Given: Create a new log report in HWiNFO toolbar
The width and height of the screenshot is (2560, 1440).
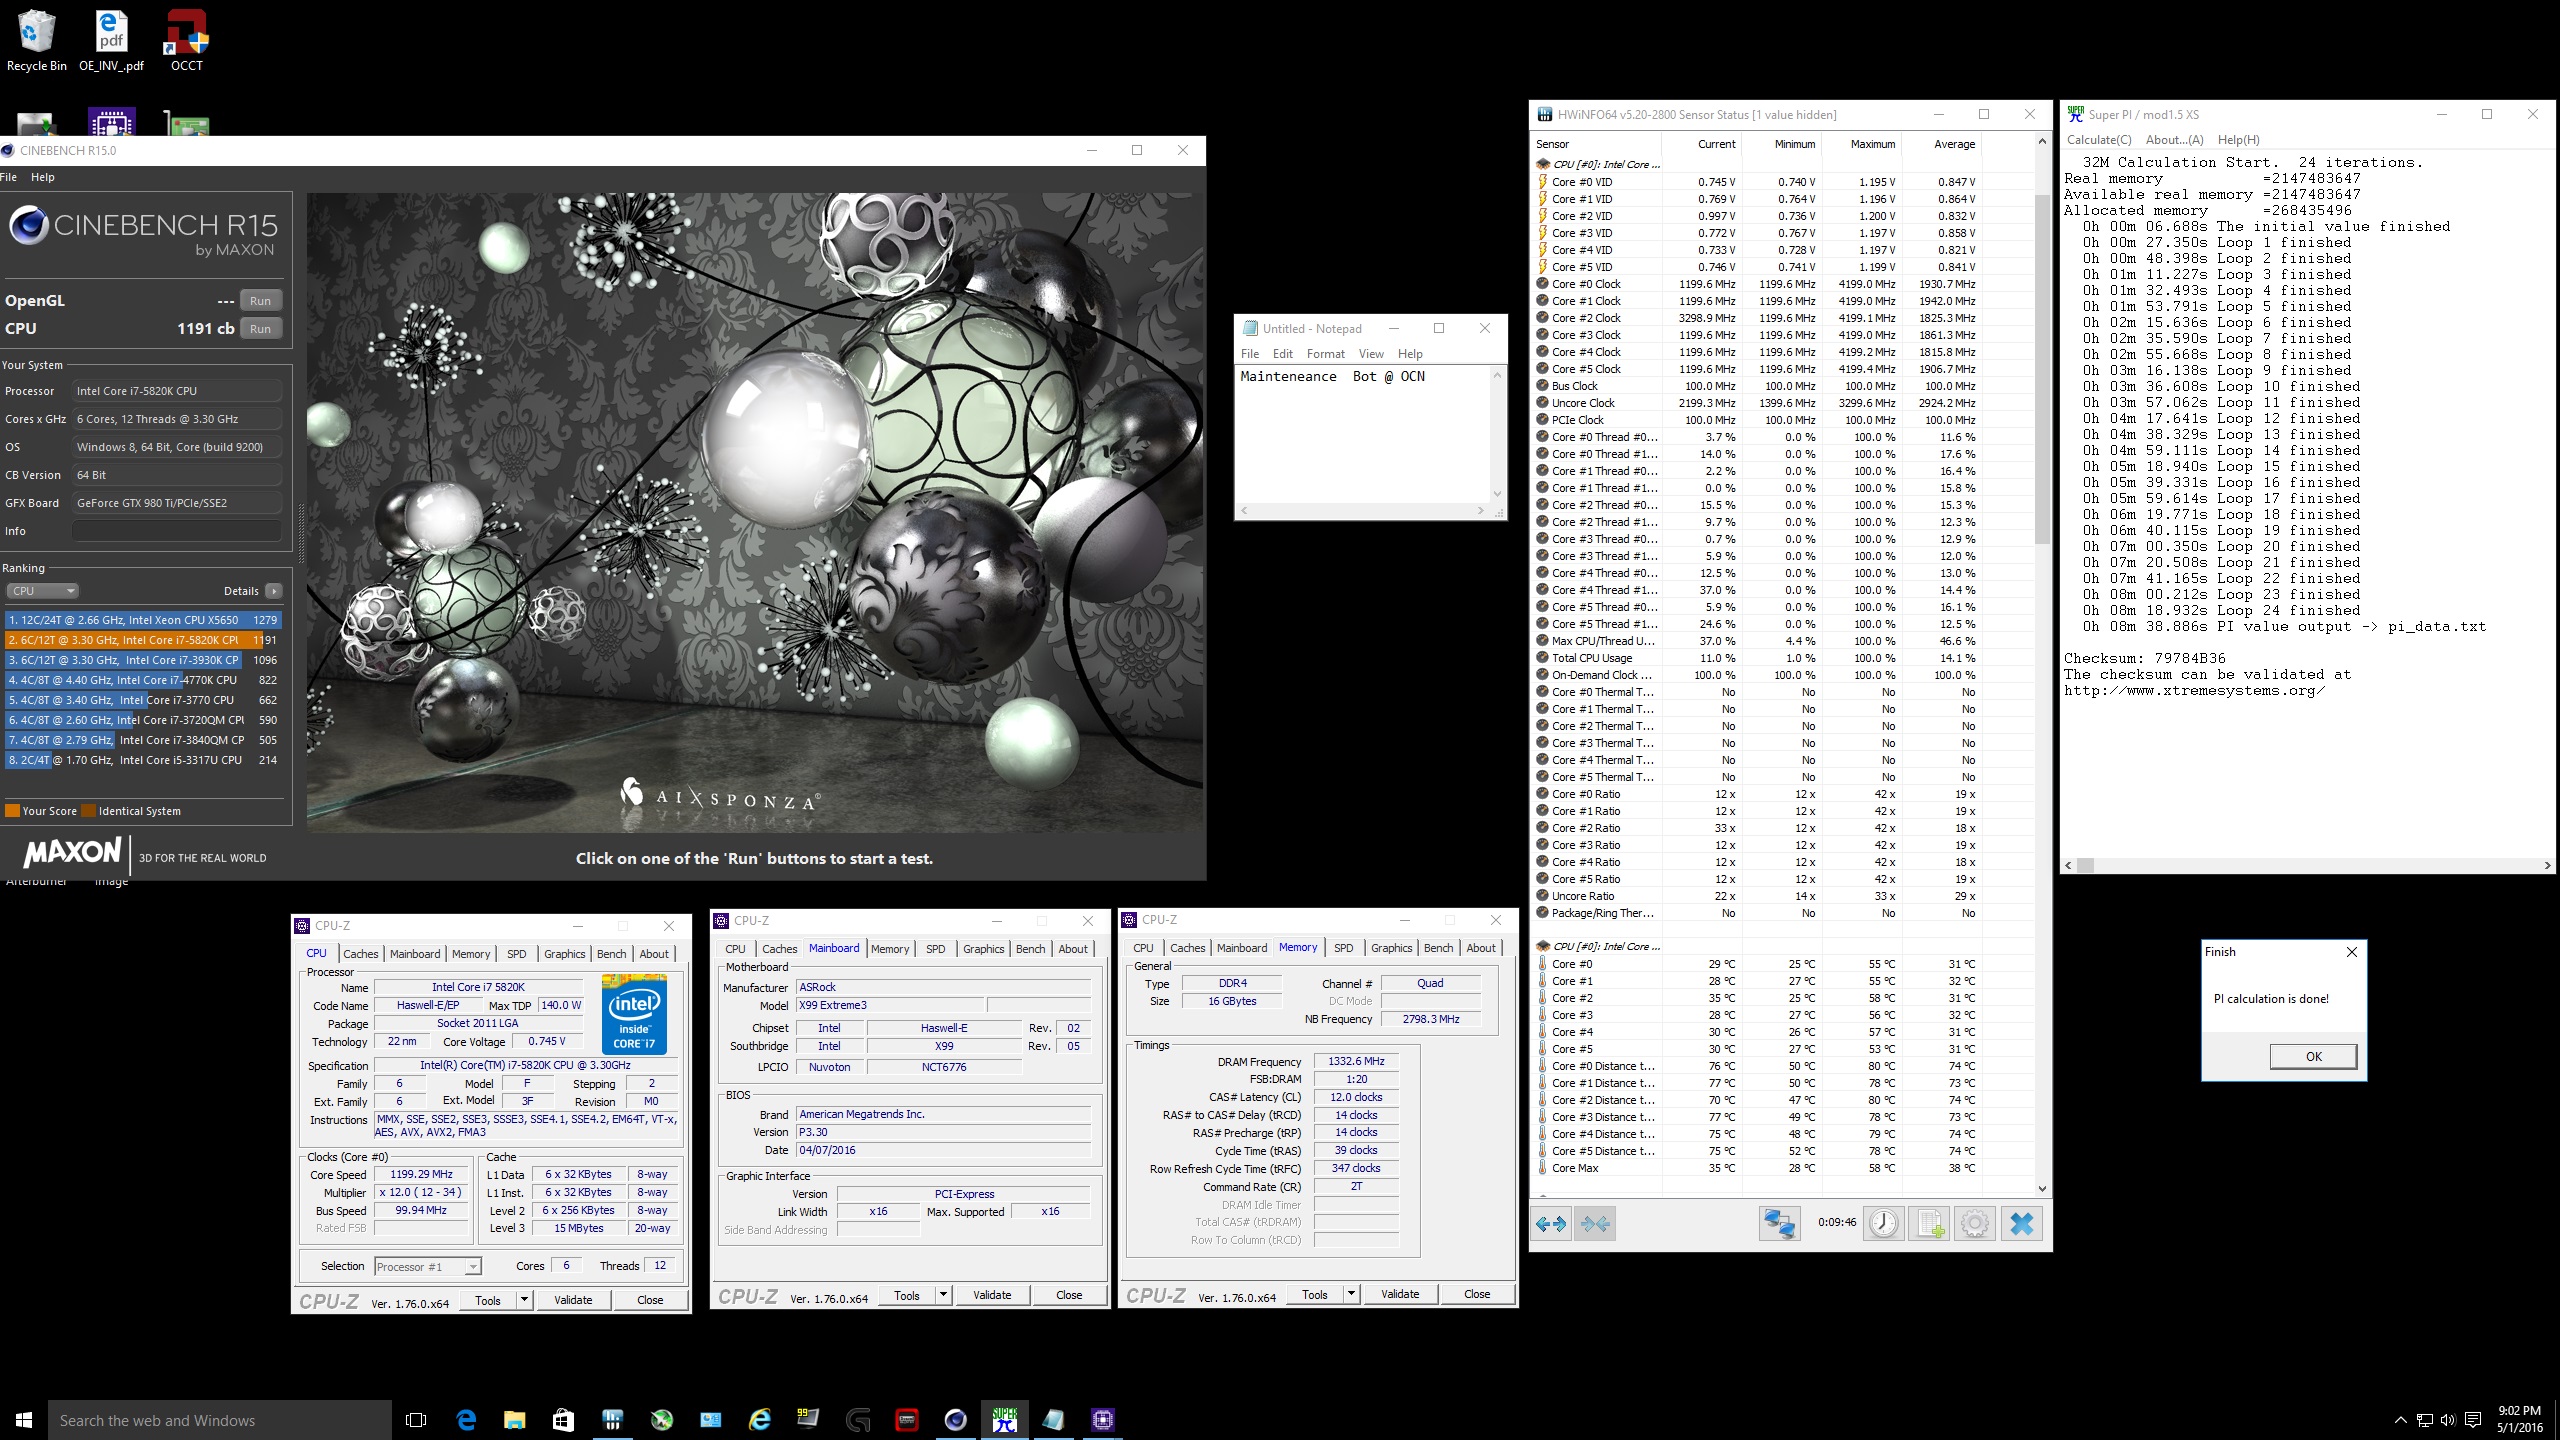Looking at the screenshot, I should point(1930,1224).
